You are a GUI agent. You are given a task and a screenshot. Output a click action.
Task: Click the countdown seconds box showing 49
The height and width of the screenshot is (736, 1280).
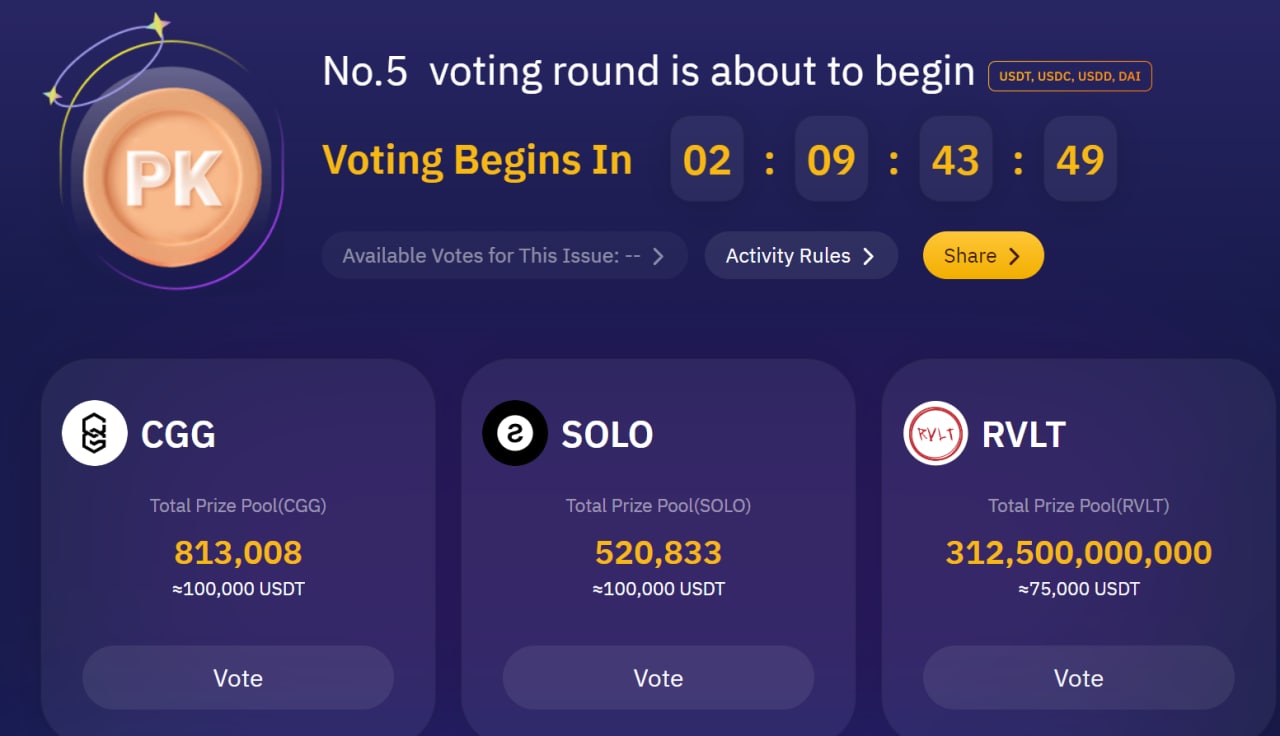1080,160
